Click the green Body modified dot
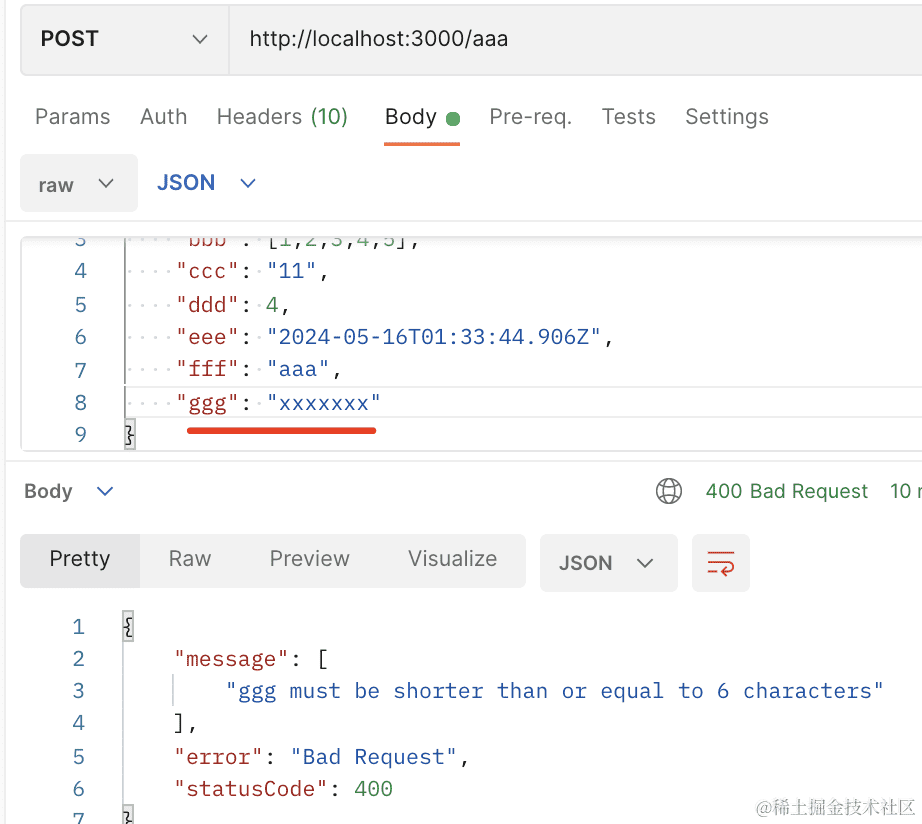The height and width of the screenshot is (824, 922). coord(453,119)
